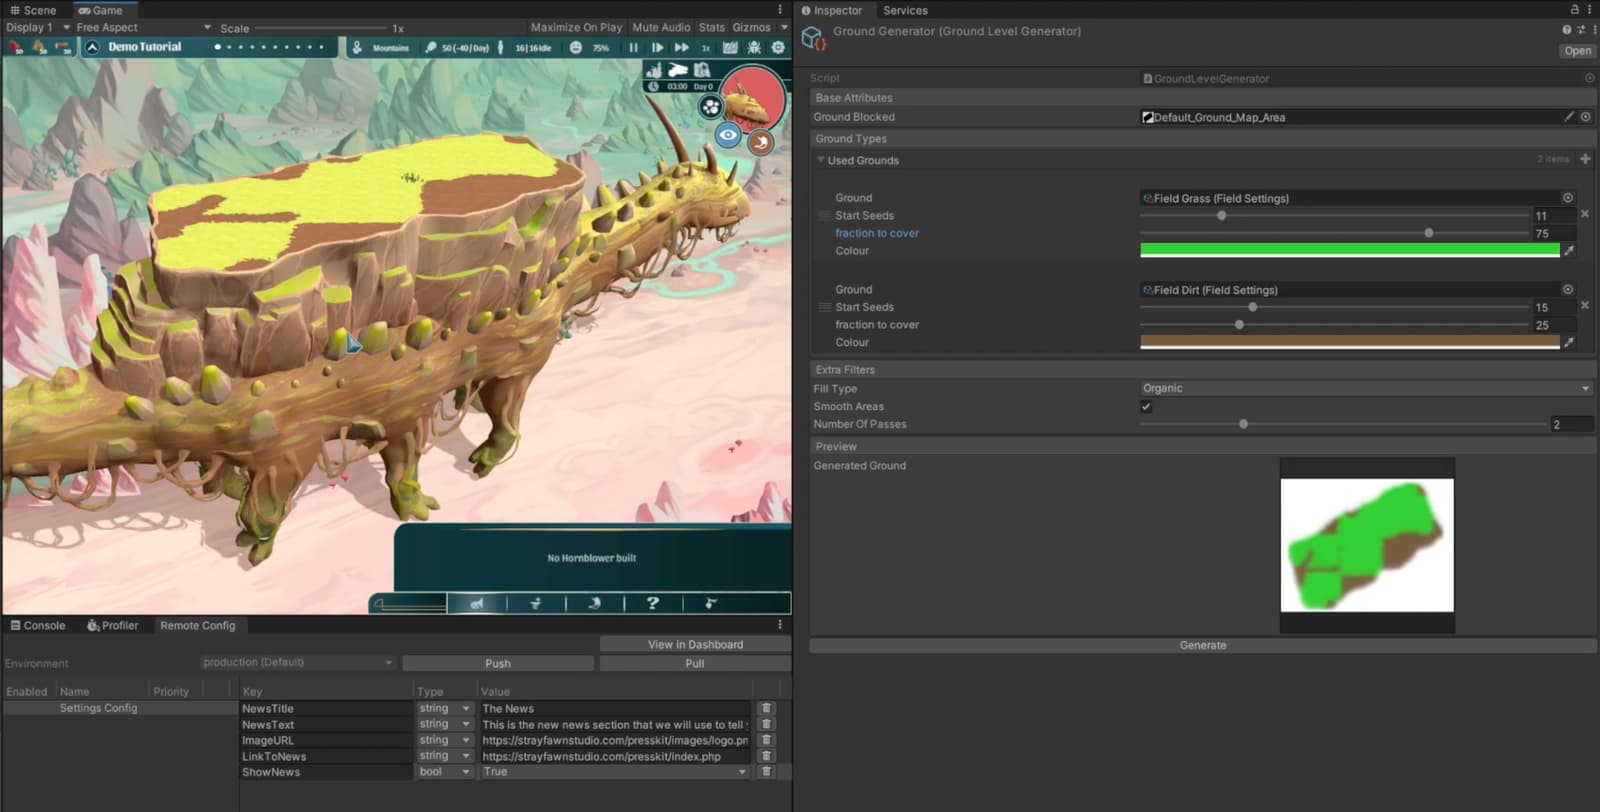Viewport: 1600px width, 812px height.
Task: Toggle the Smooth Areas checkbox
Action: click(x=1146, y=406)
